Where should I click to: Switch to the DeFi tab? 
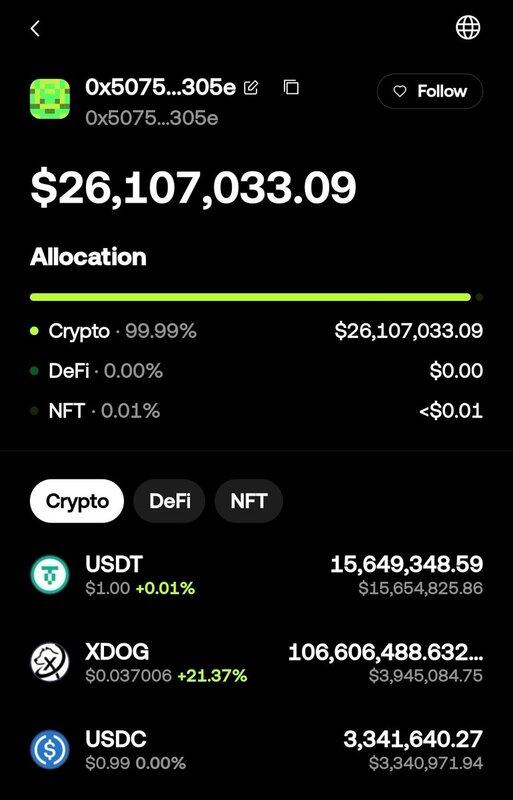pos(169,501)
